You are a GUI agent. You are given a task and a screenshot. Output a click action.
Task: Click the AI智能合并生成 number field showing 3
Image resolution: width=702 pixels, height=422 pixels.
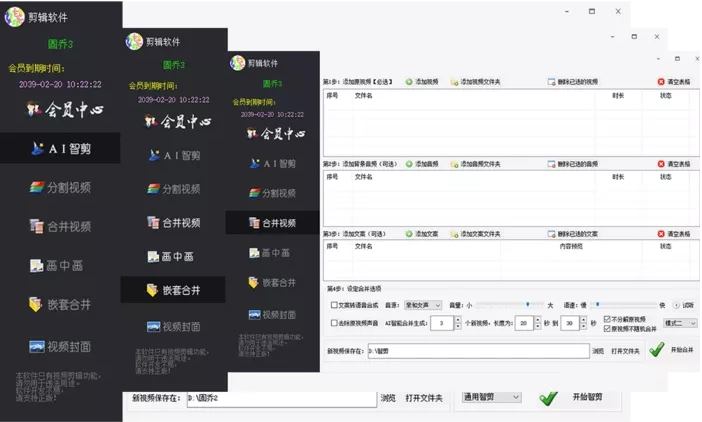point(442,323)
